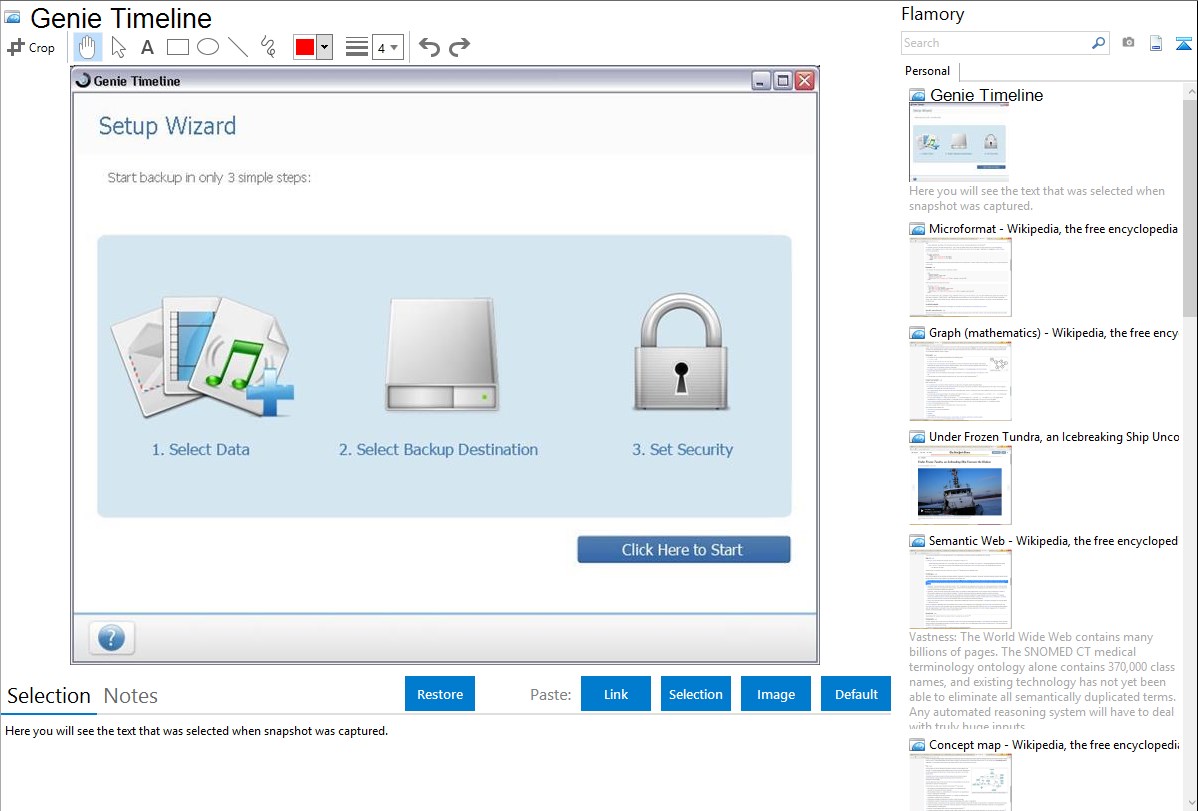This screenshot has height=811, width=1198.
Task: Click the 'Semantic Web - Wikipedia' title
Action: coord(1053,541)
